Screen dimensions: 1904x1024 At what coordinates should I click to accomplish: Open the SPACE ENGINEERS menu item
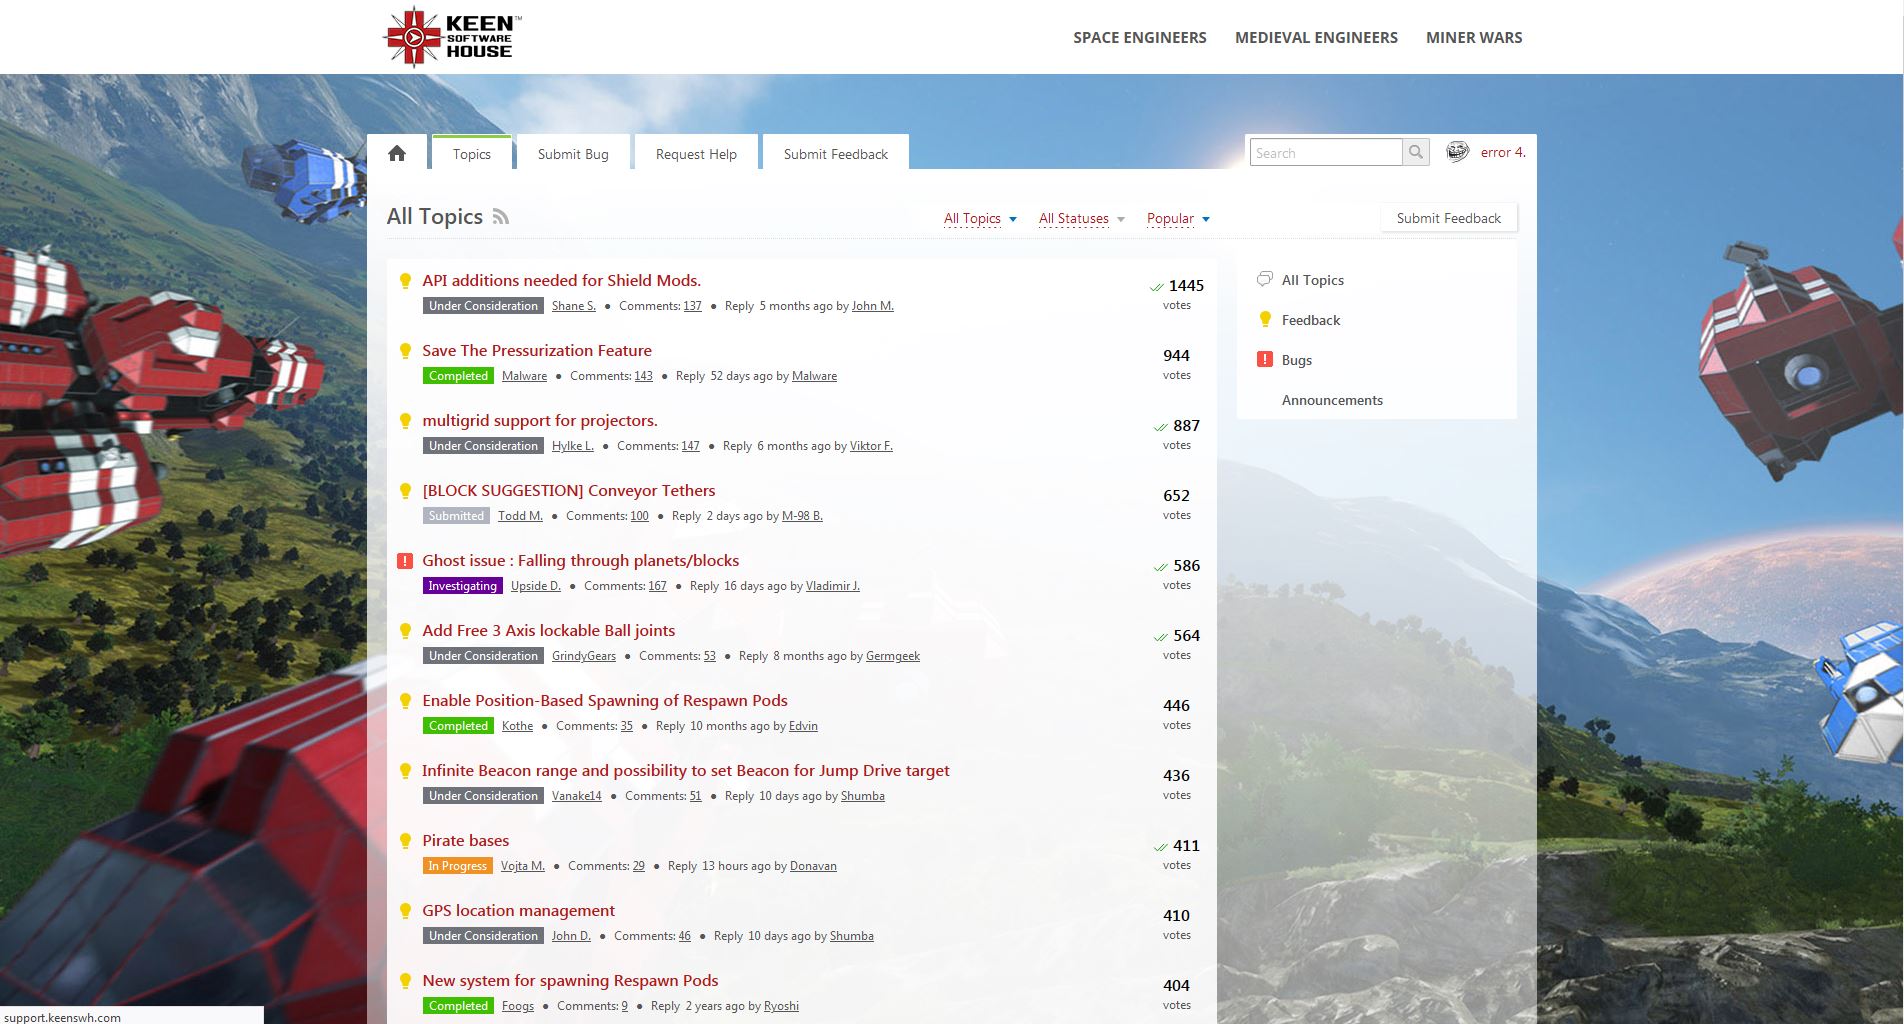point(1139,38)
